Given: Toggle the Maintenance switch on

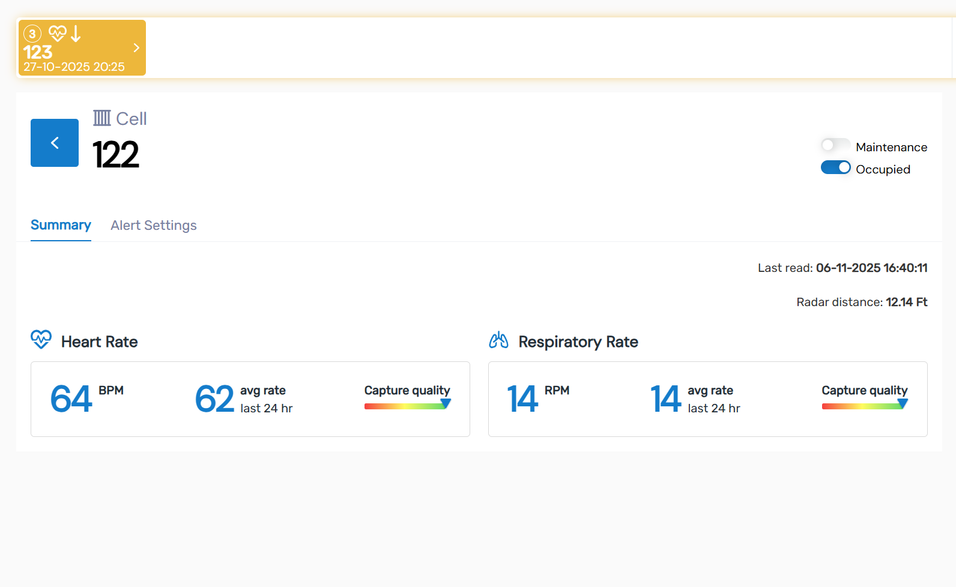Looking at the screenshot, I should (835, 146).
